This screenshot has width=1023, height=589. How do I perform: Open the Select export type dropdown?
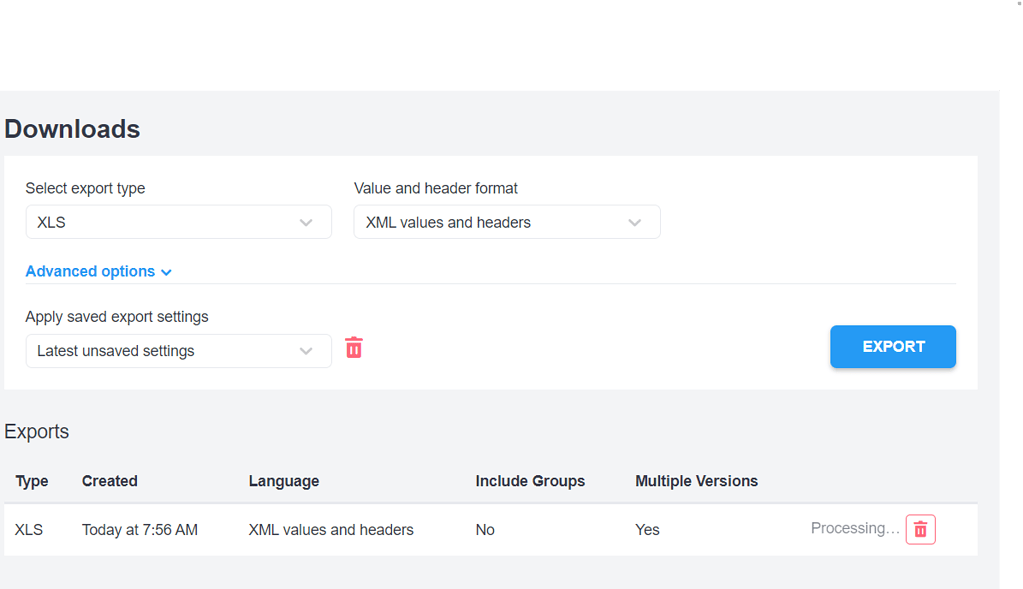[x=178, y=222]
